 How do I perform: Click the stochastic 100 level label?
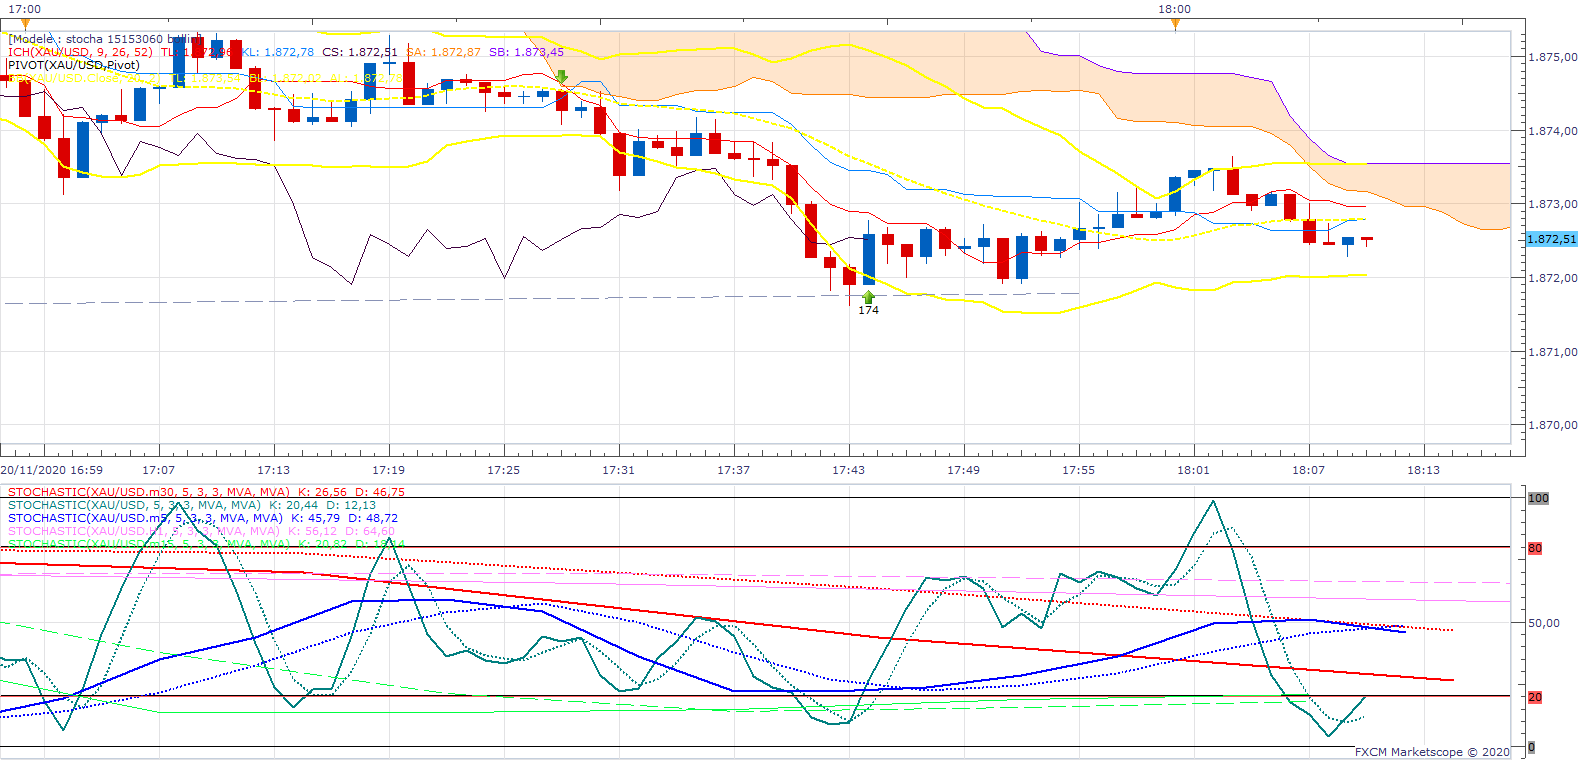tap(1538, 498)
